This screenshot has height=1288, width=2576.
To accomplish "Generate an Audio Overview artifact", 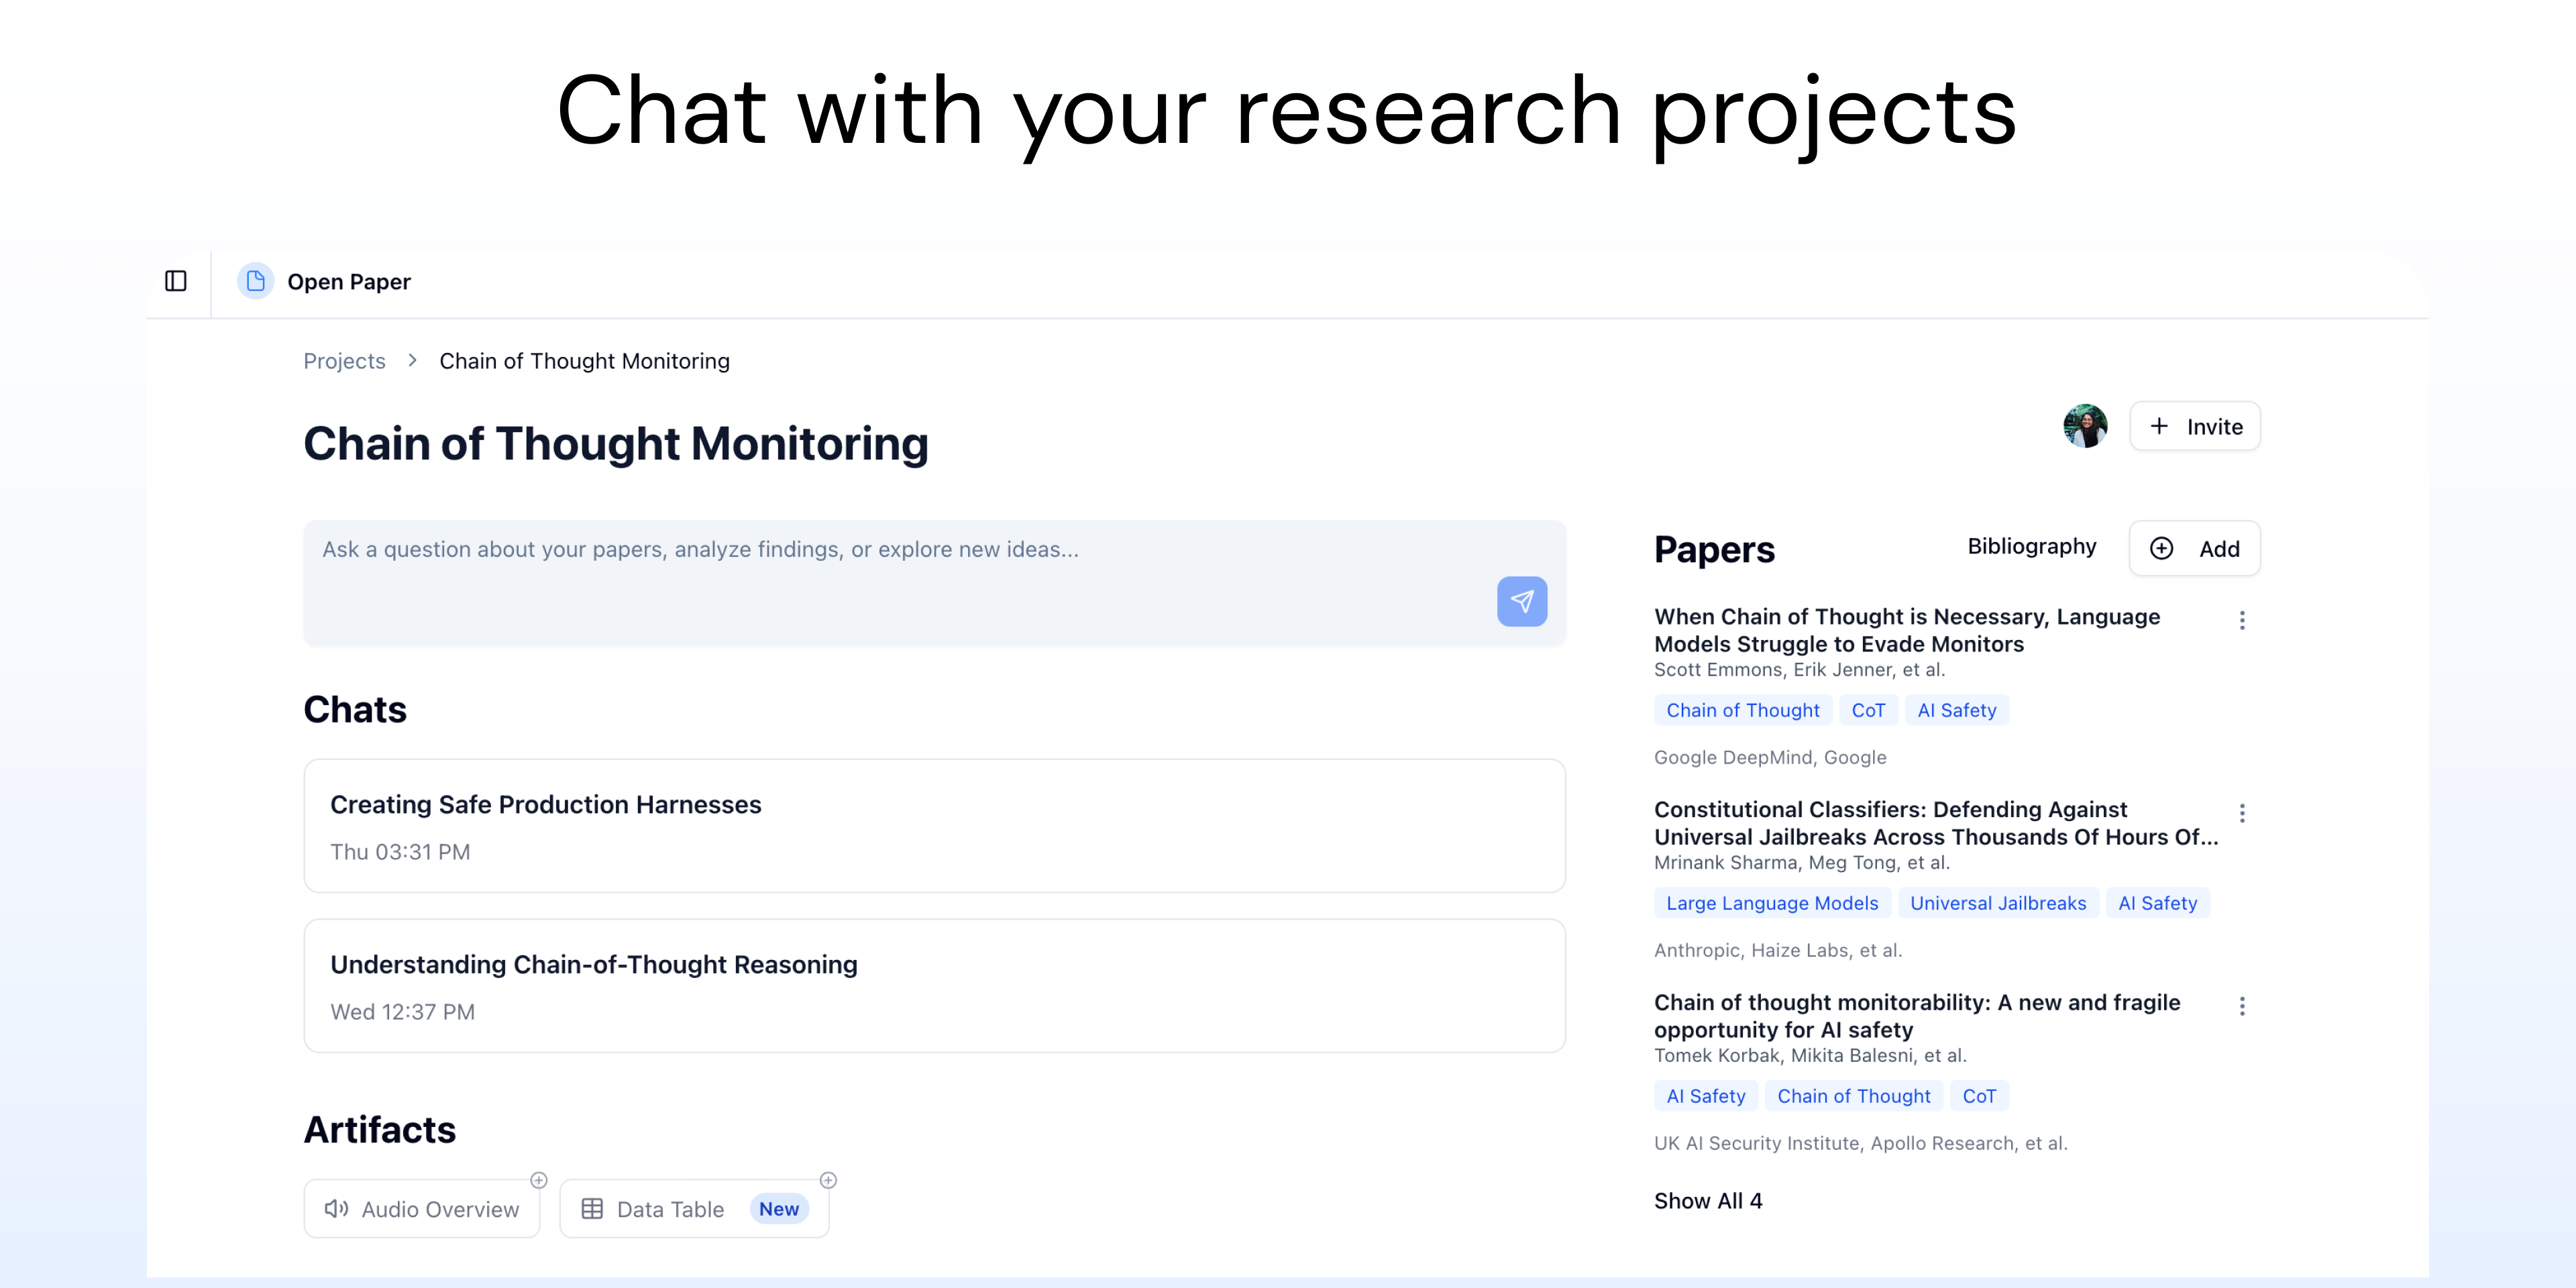I will pyautogui.click(x=422, y=1209).
